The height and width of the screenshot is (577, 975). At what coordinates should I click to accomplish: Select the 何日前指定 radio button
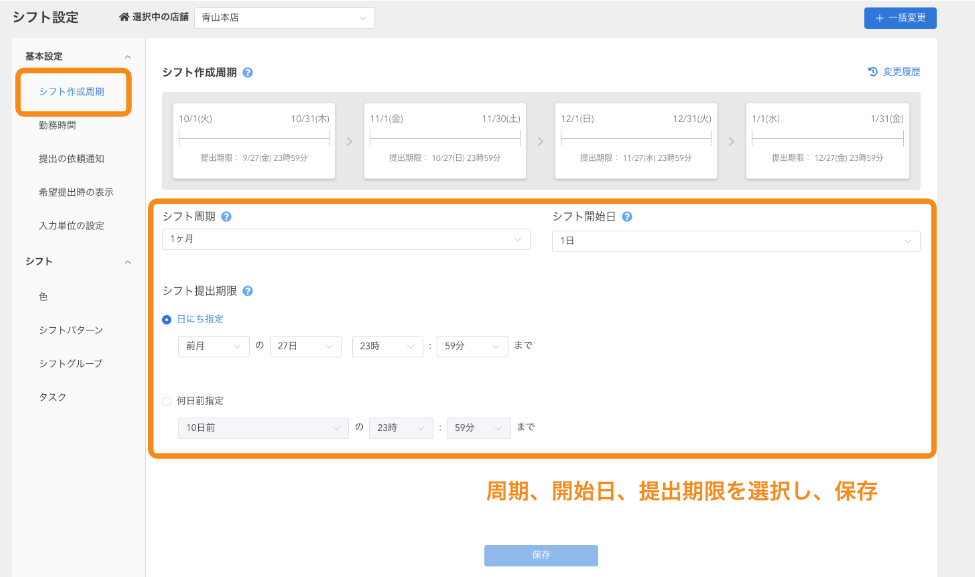[167, 402]
